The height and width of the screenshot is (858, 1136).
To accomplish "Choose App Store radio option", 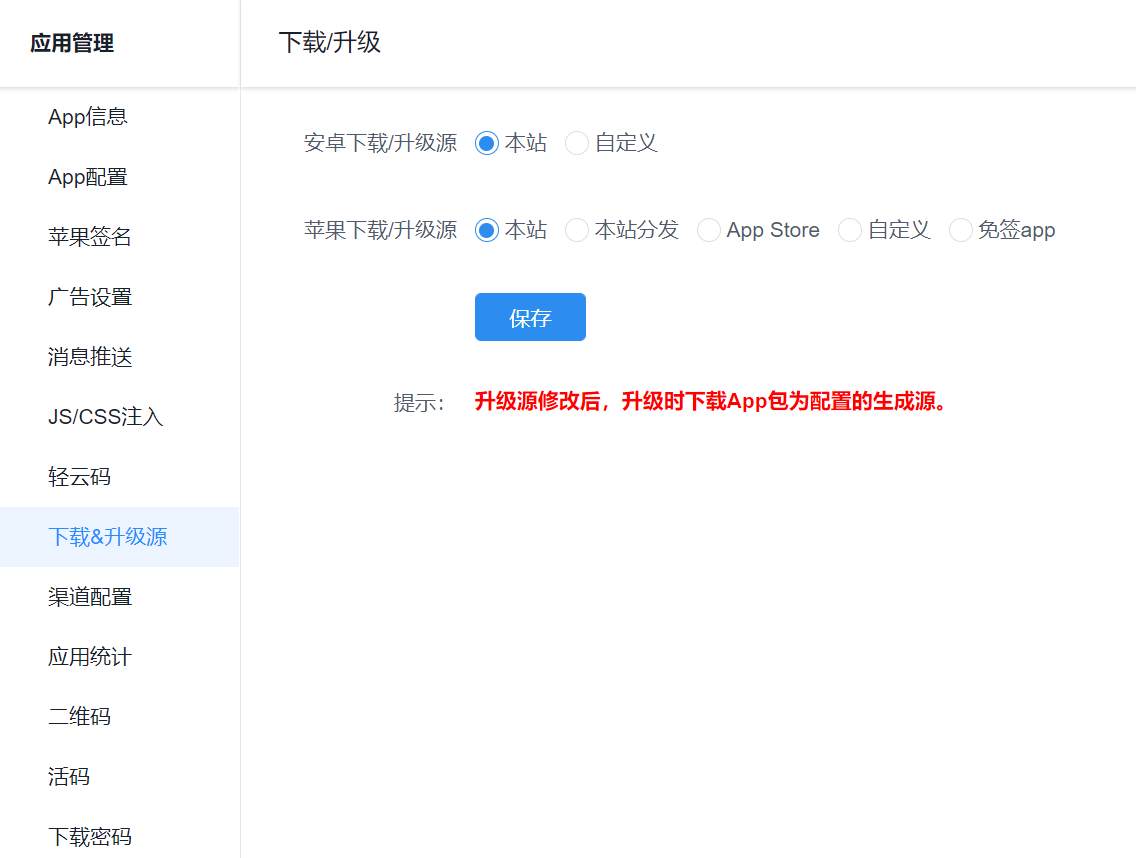I will pyautogui.click(x=709, y=231).
